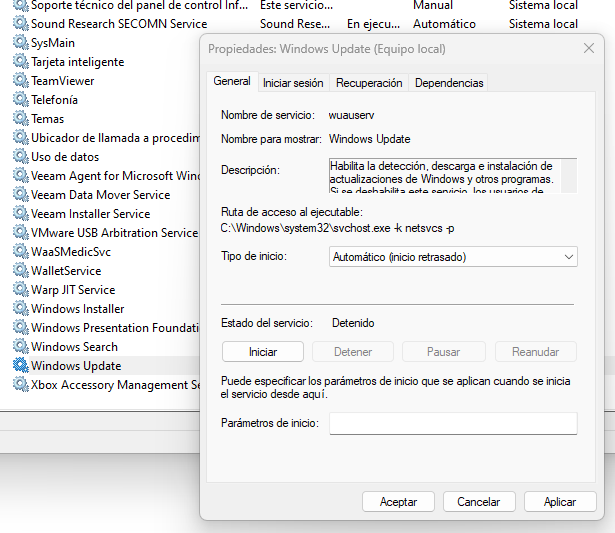This screenshot has width=615, height=533.
Task: Click the gear icon beside Temas
Action: 21,118
